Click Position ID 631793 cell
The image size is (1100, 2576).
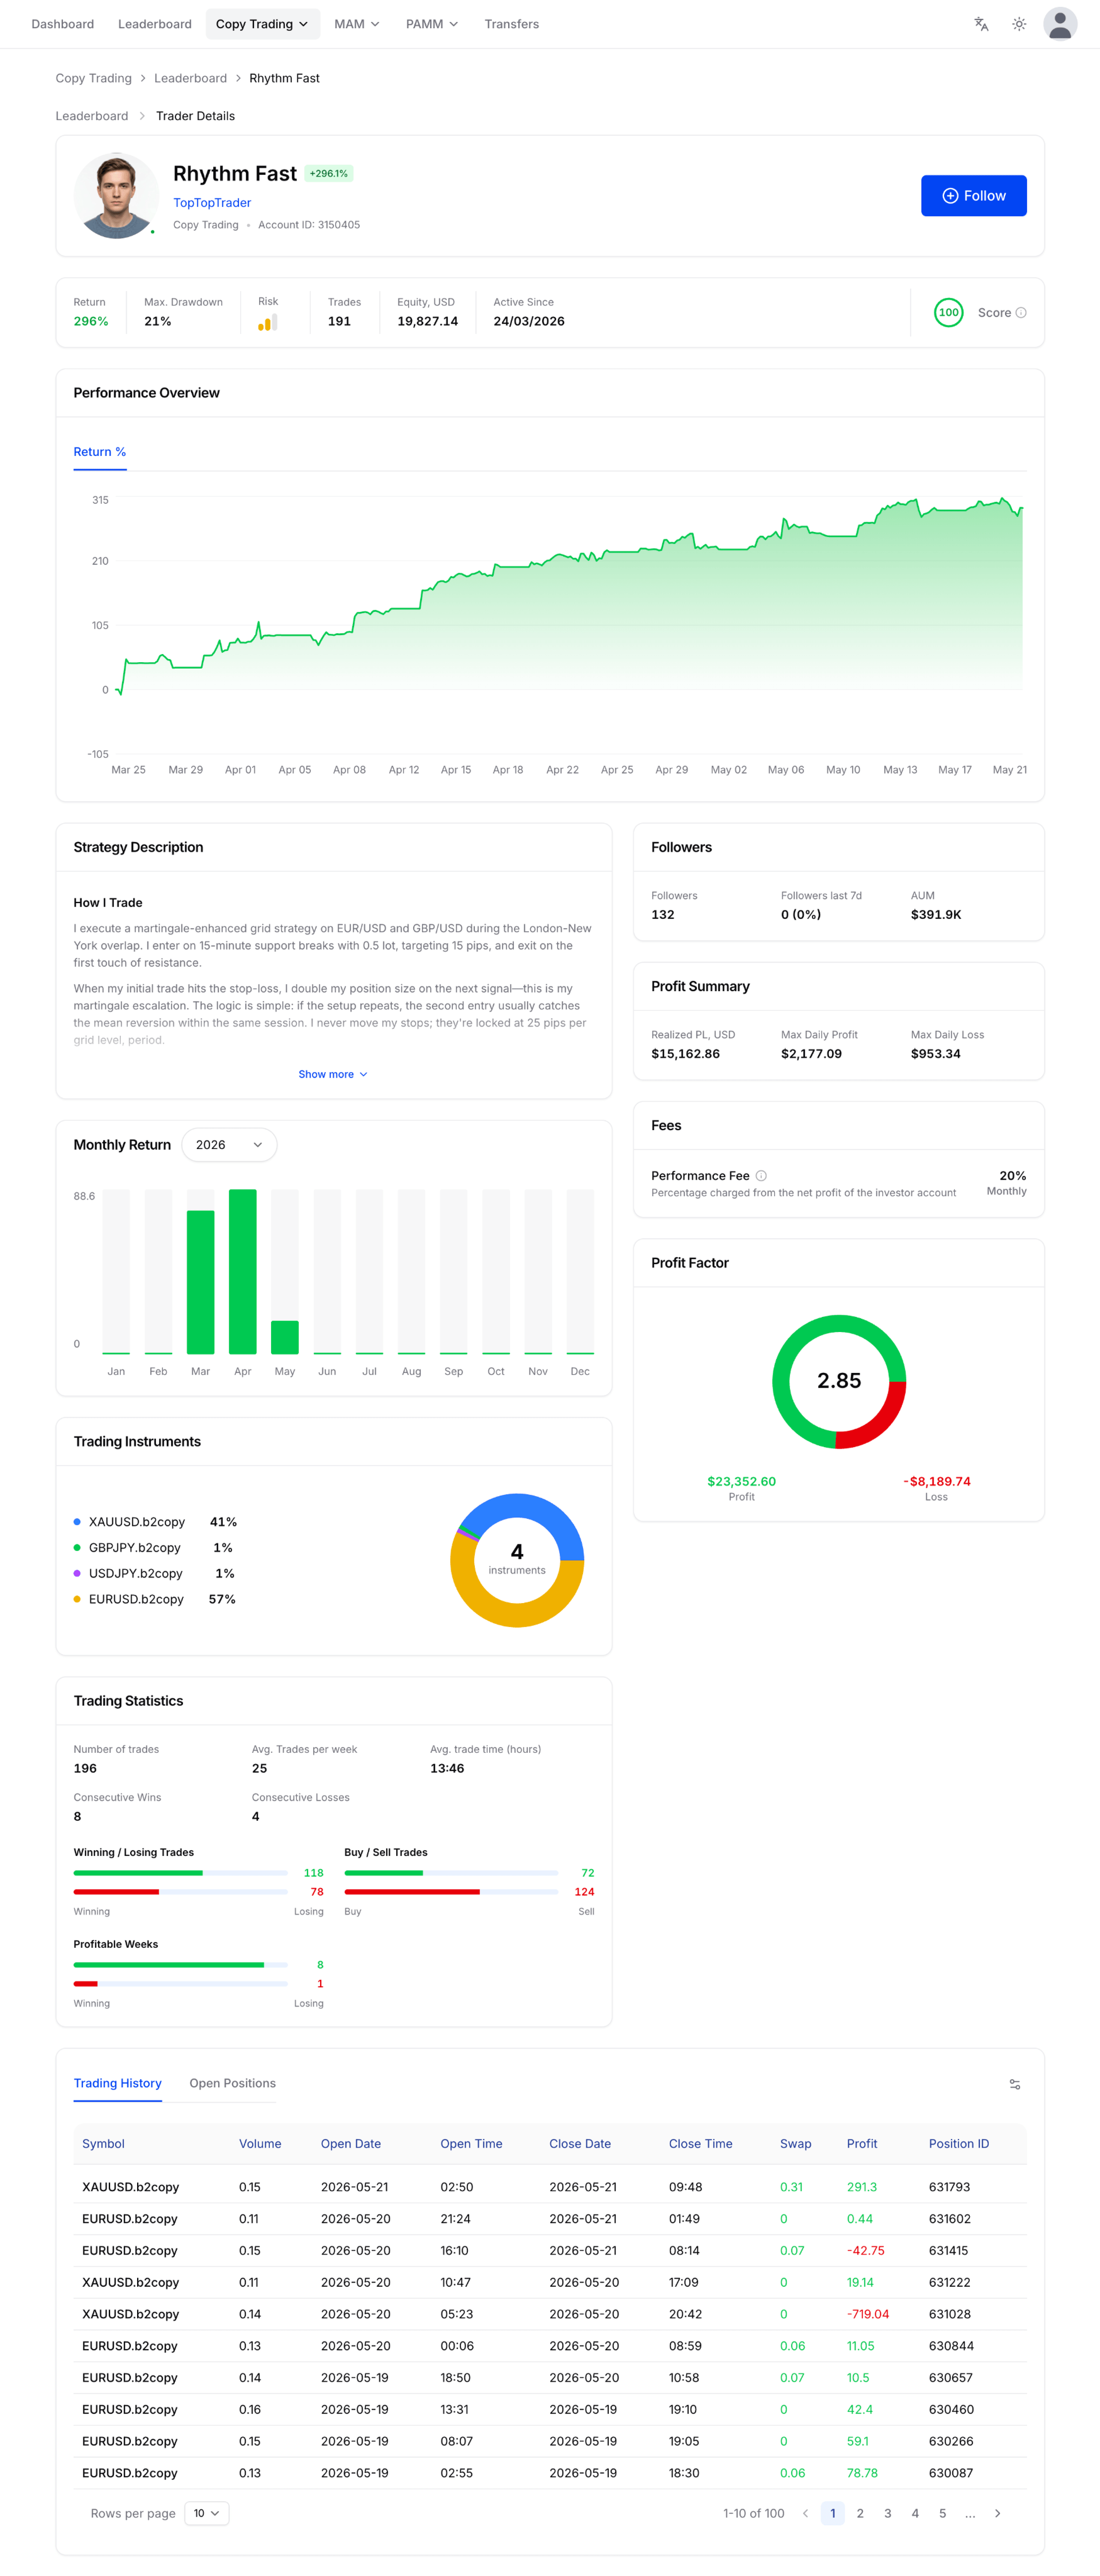click(x=950, y=2187)
